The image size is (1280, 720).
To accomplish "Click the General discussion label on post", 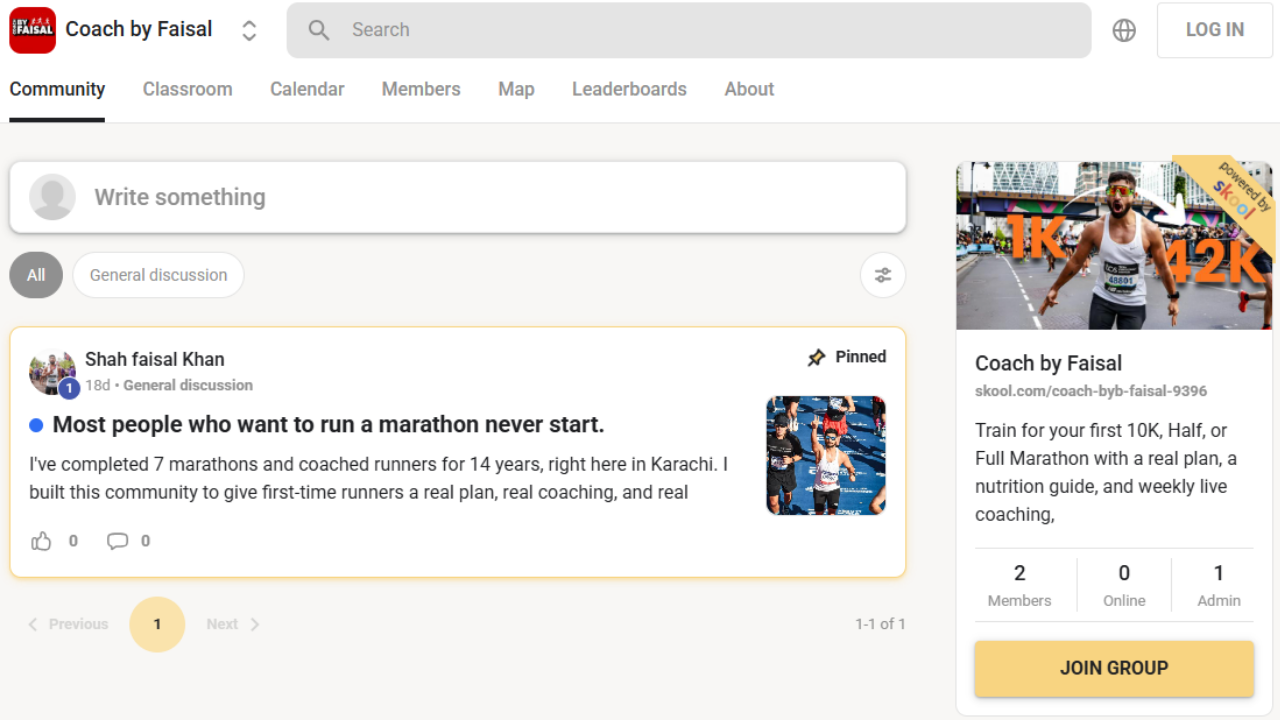I will 188,385.
